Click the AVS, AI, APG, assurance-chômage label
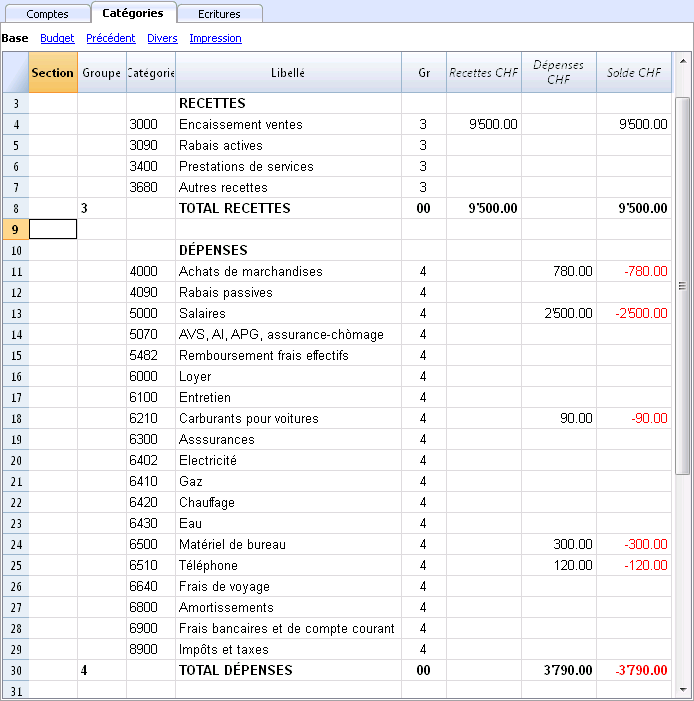Viewport: 694px width, 701px height. click(281, 334)
